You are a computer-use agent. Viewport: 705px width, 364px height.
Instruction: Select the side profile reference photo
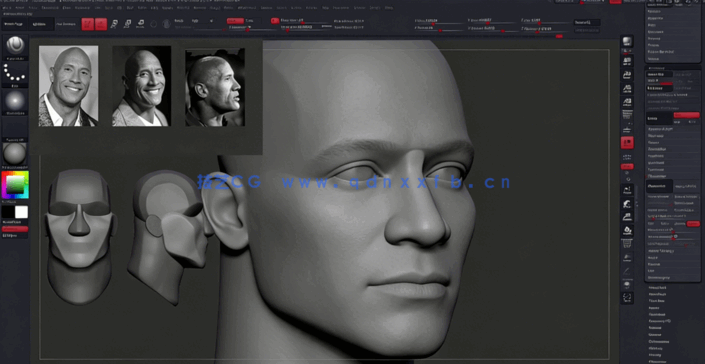coord(215,88)
